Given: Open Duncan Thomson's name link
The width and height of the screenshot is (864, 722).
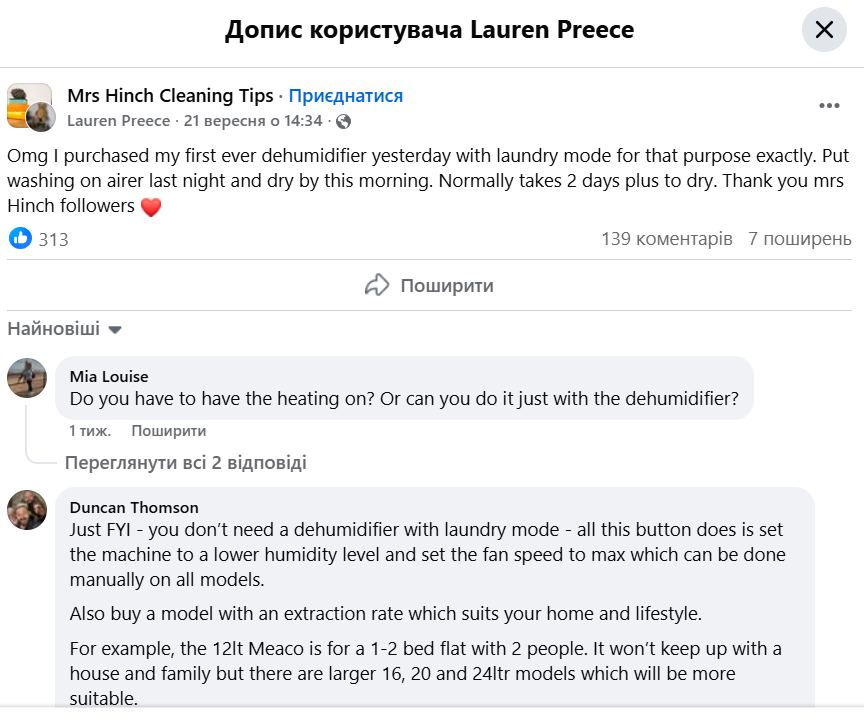Looking at the screenshot, I should (x=134, y=507).
